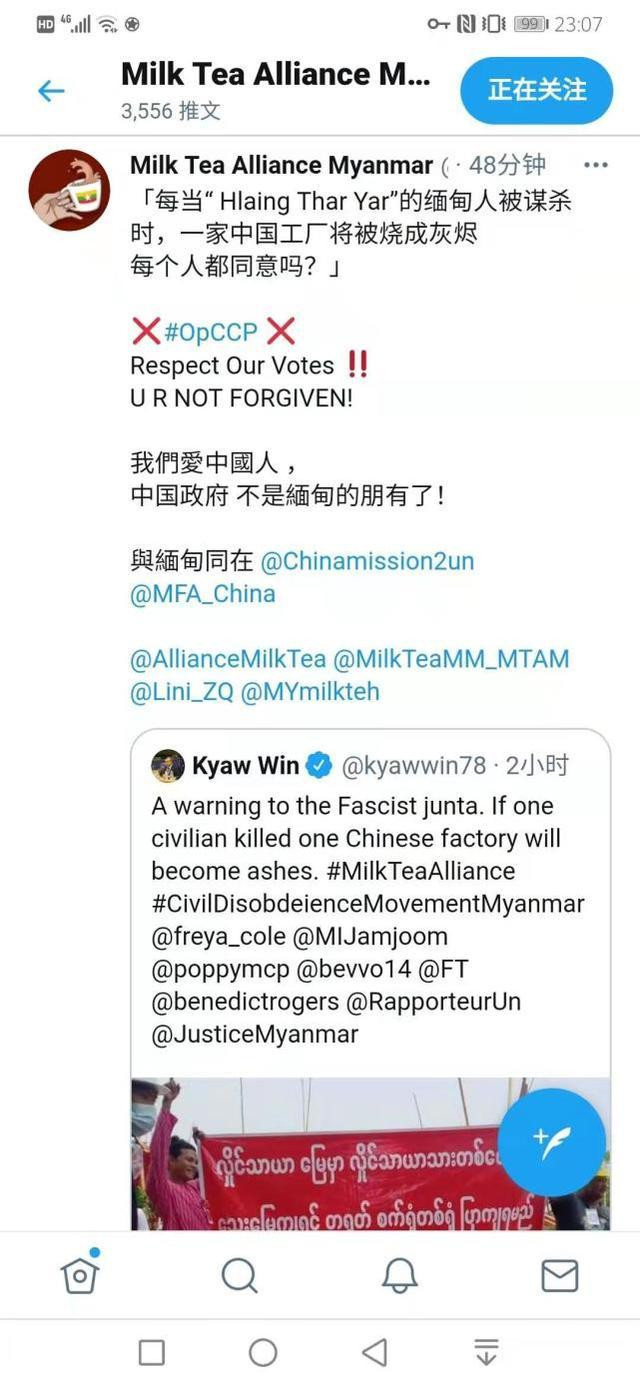Go back with the blue arrow icon
This screenshot has height=1387, width=640.
coord(51,91)
